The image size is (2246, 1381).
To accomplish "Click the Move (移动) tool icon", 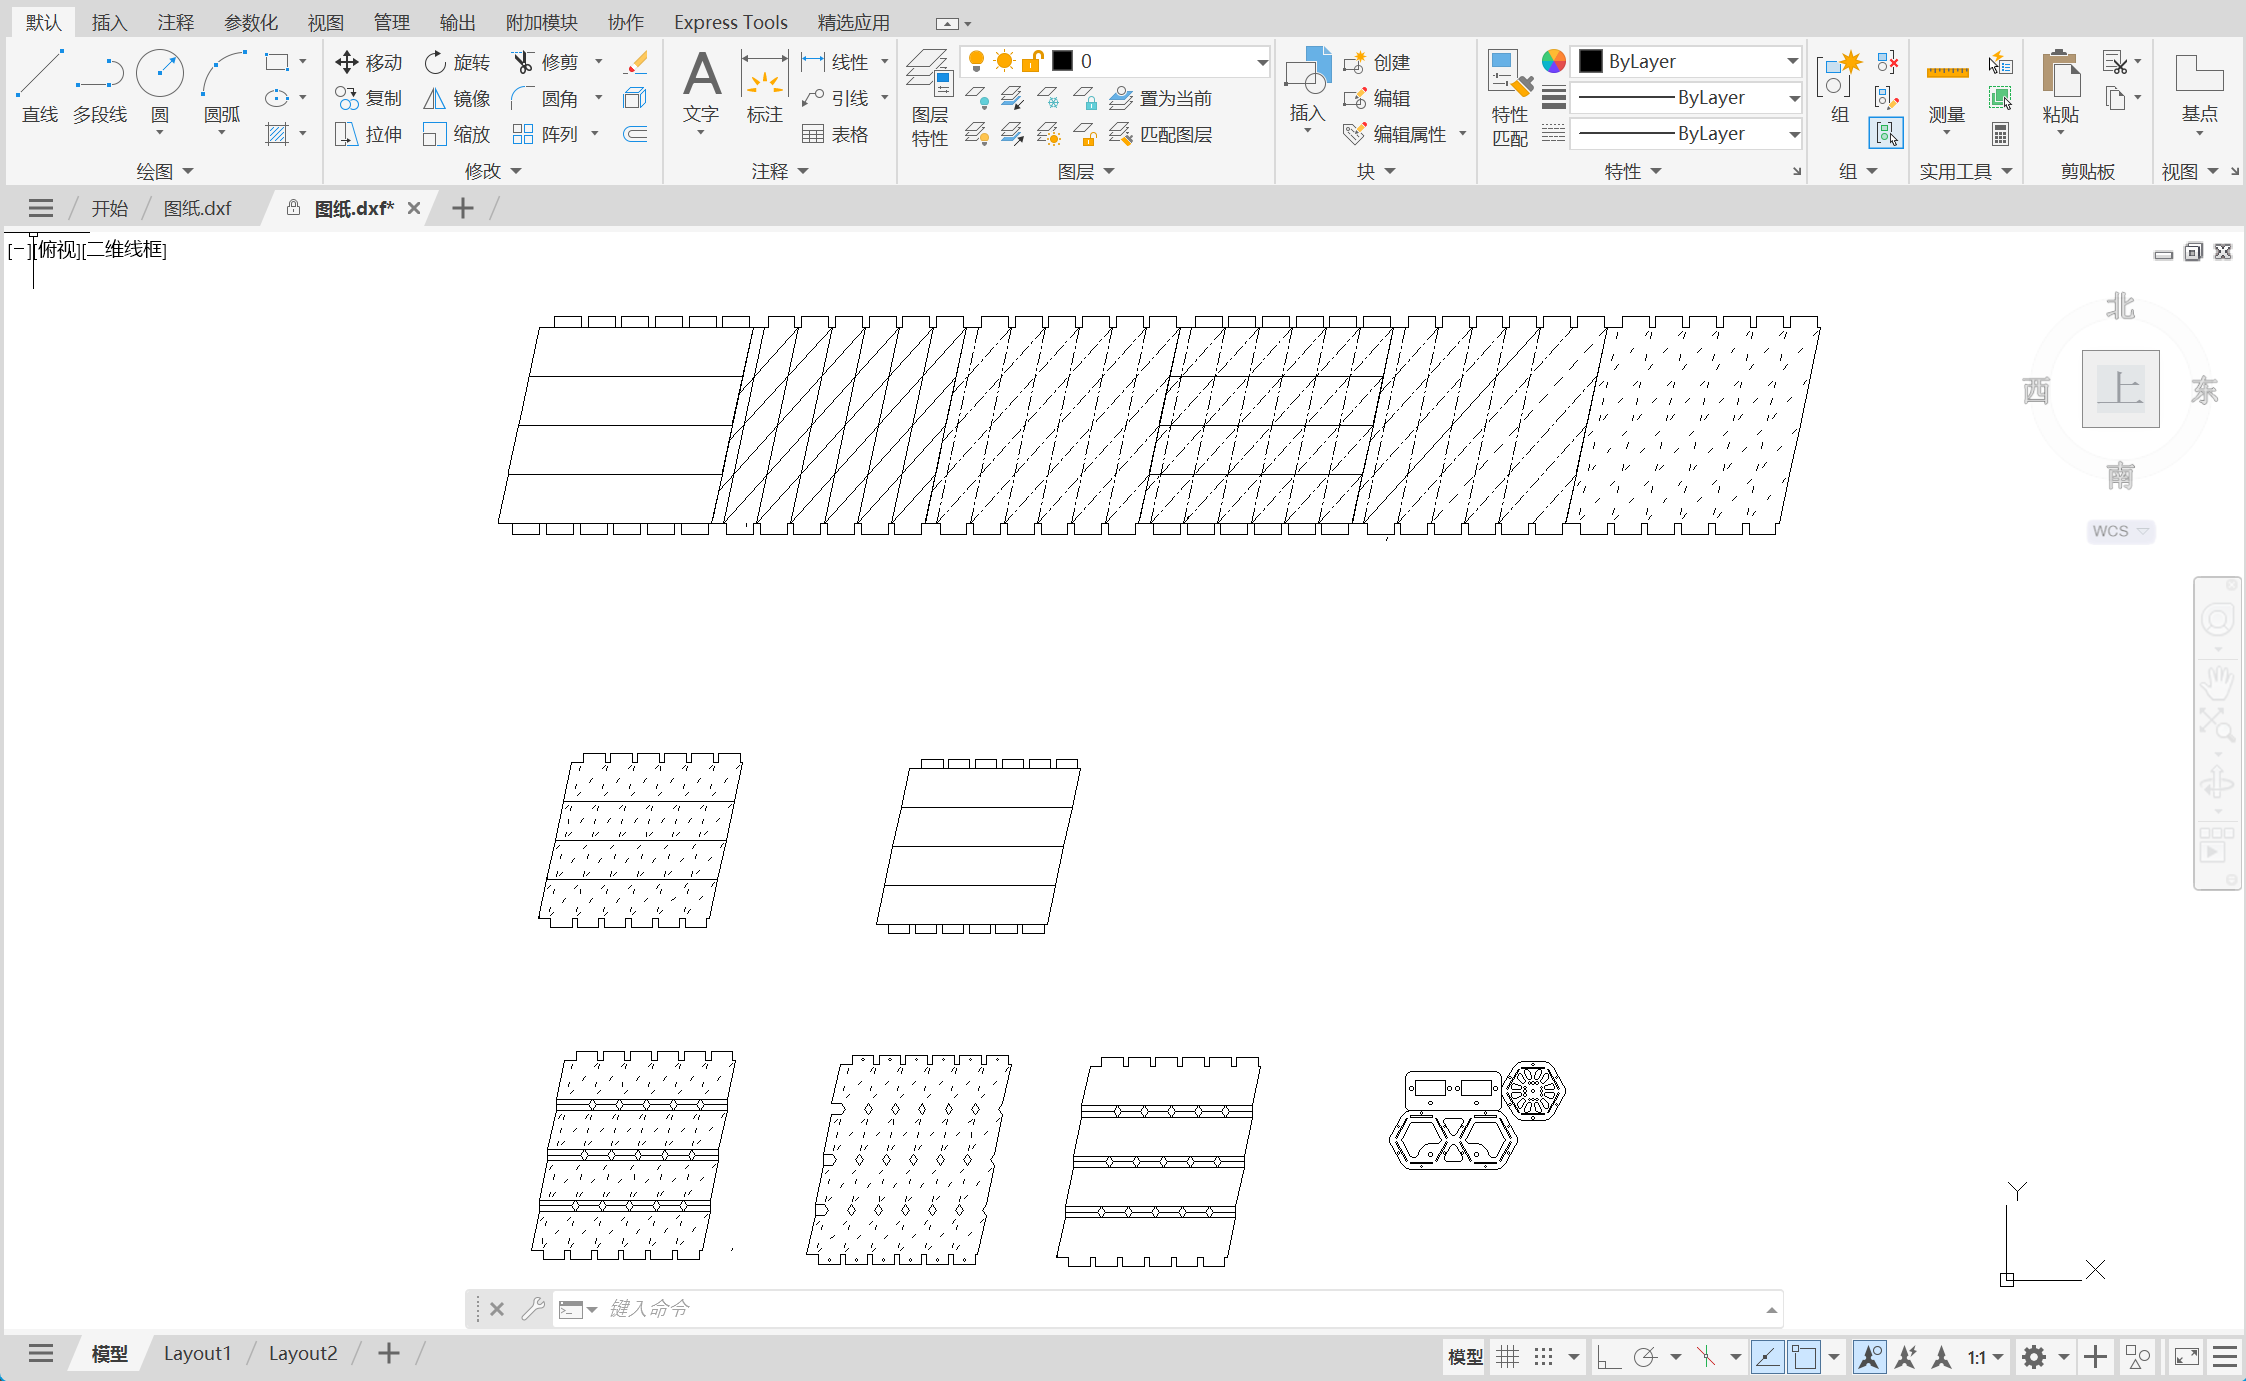I will pyautogui.click(x=347, y=62).
